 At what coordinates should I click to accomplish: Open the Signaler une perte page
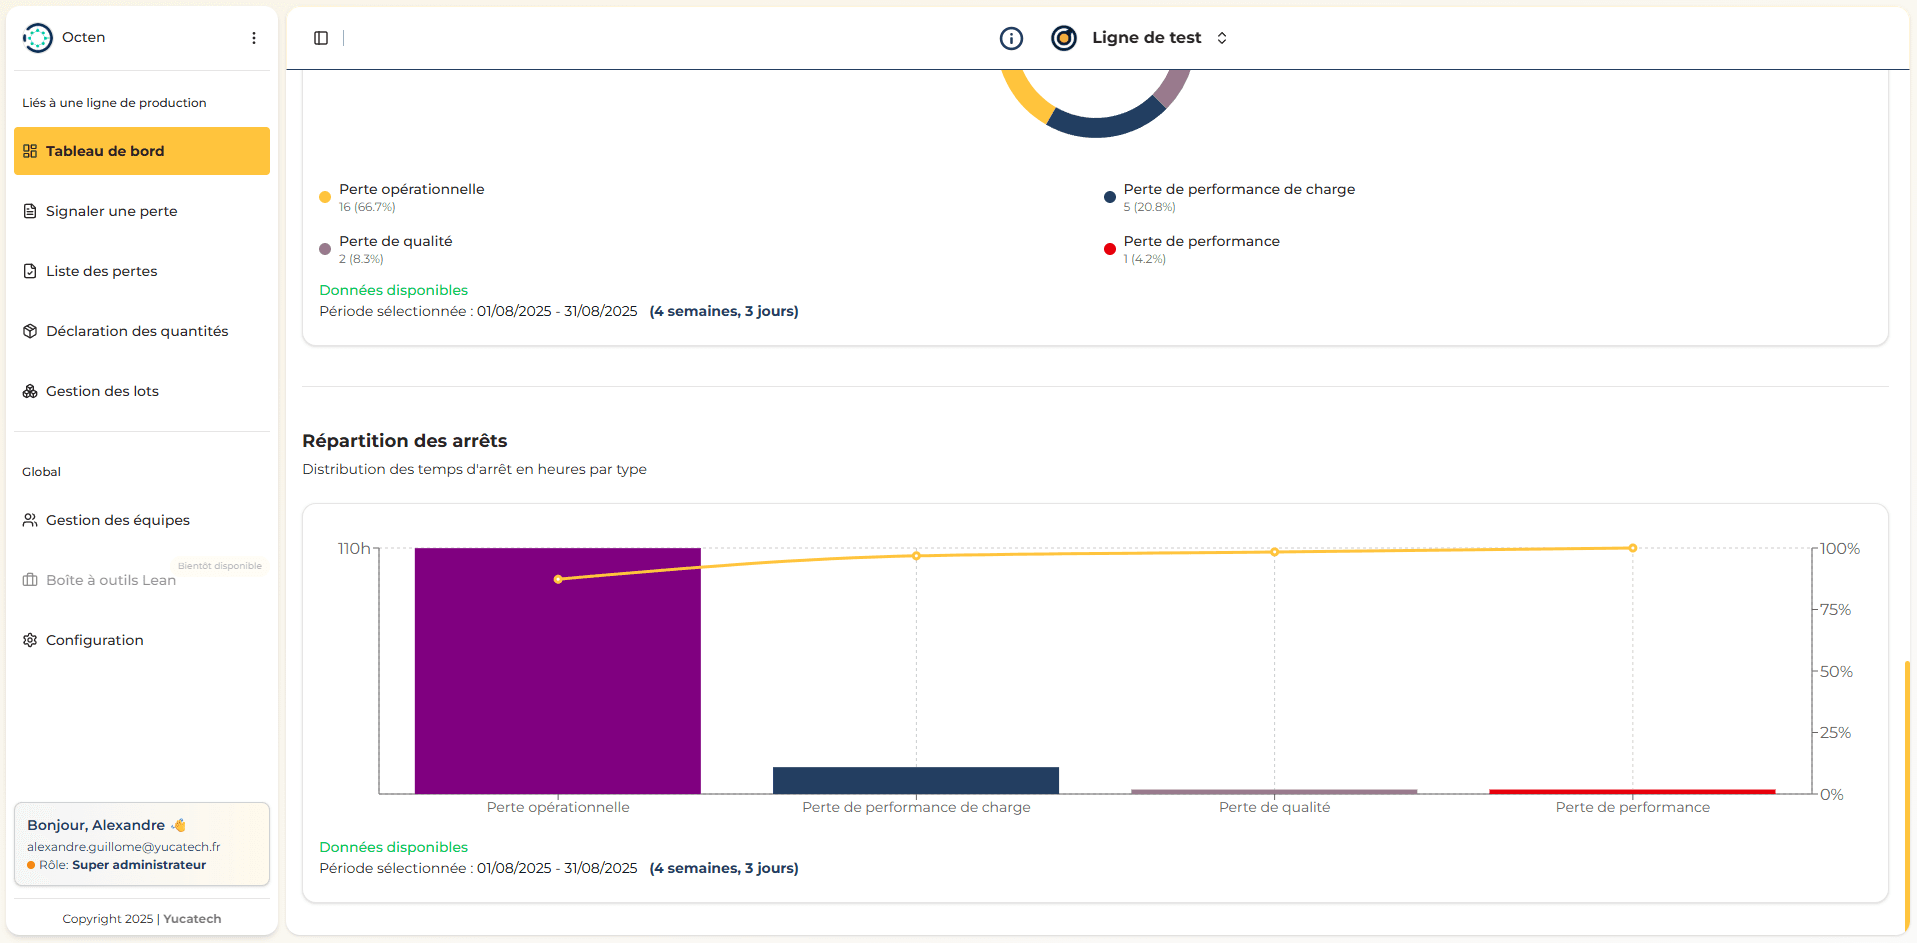(110, 211)
